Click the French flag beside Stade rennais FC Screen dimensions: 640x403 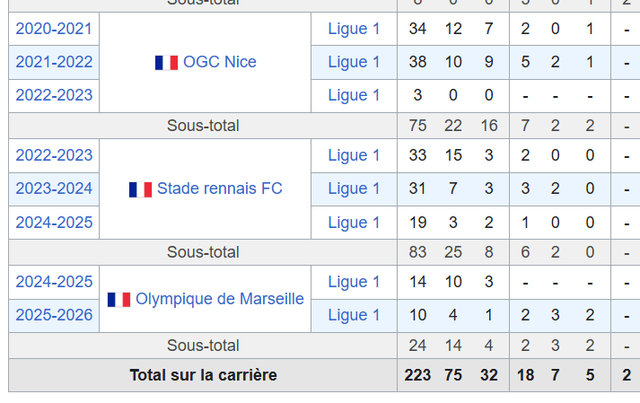[x=140, y=189]
